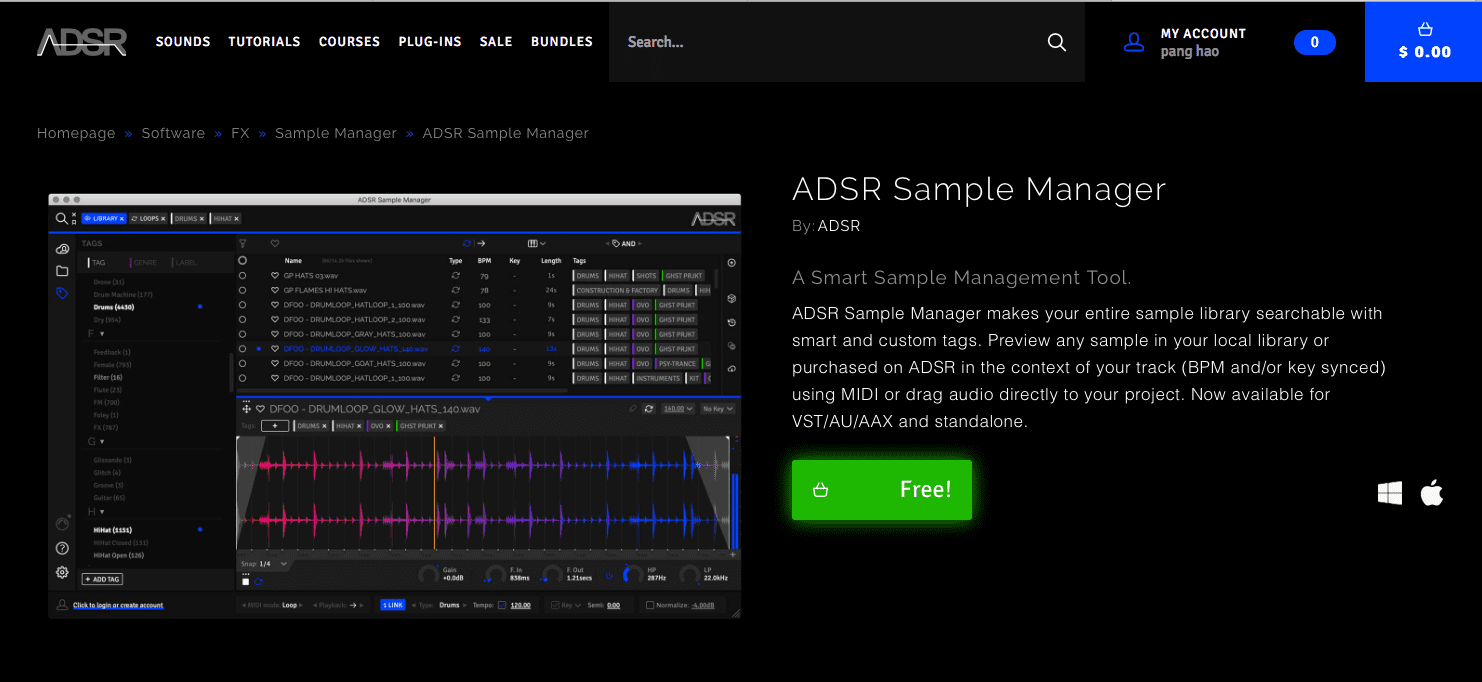Favorite the GP HATS 03.wav heart icon
This screenshot has height=682, width=1482.
pos(275,275)
